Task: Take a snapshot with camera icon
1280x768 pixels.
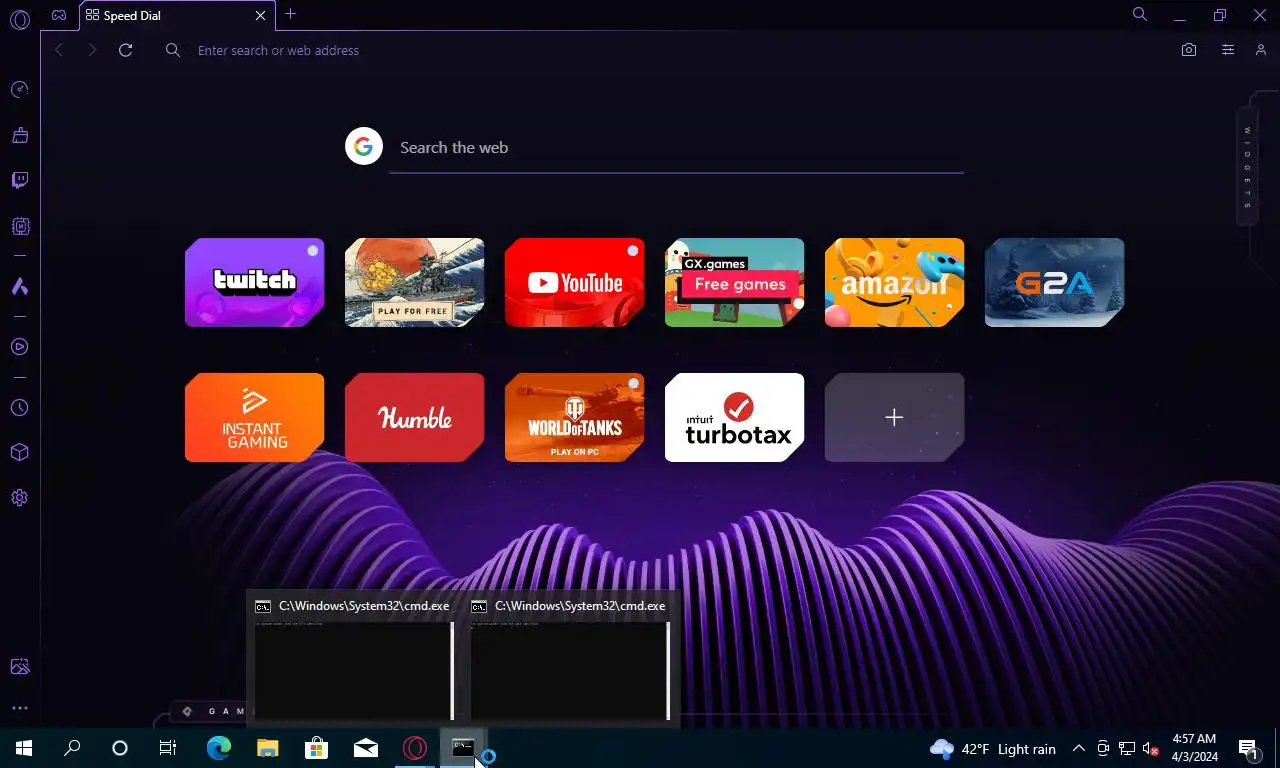Action: [1189, 50]
